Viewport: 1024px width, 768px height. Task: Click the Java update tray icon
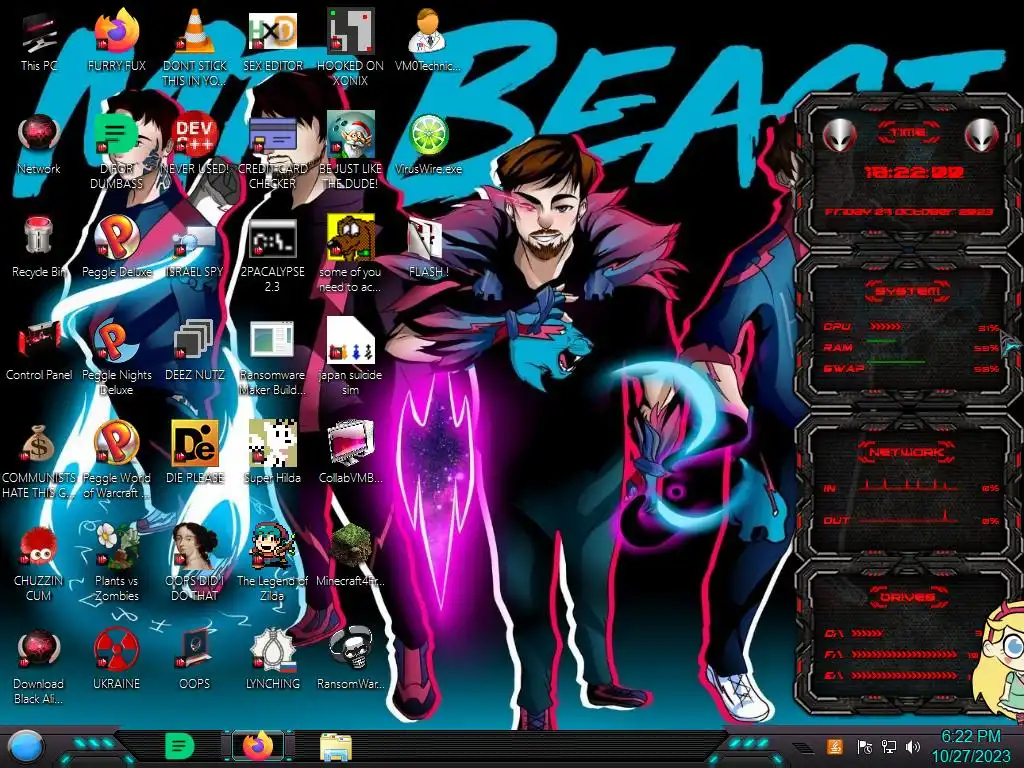(x=835, y=746)
